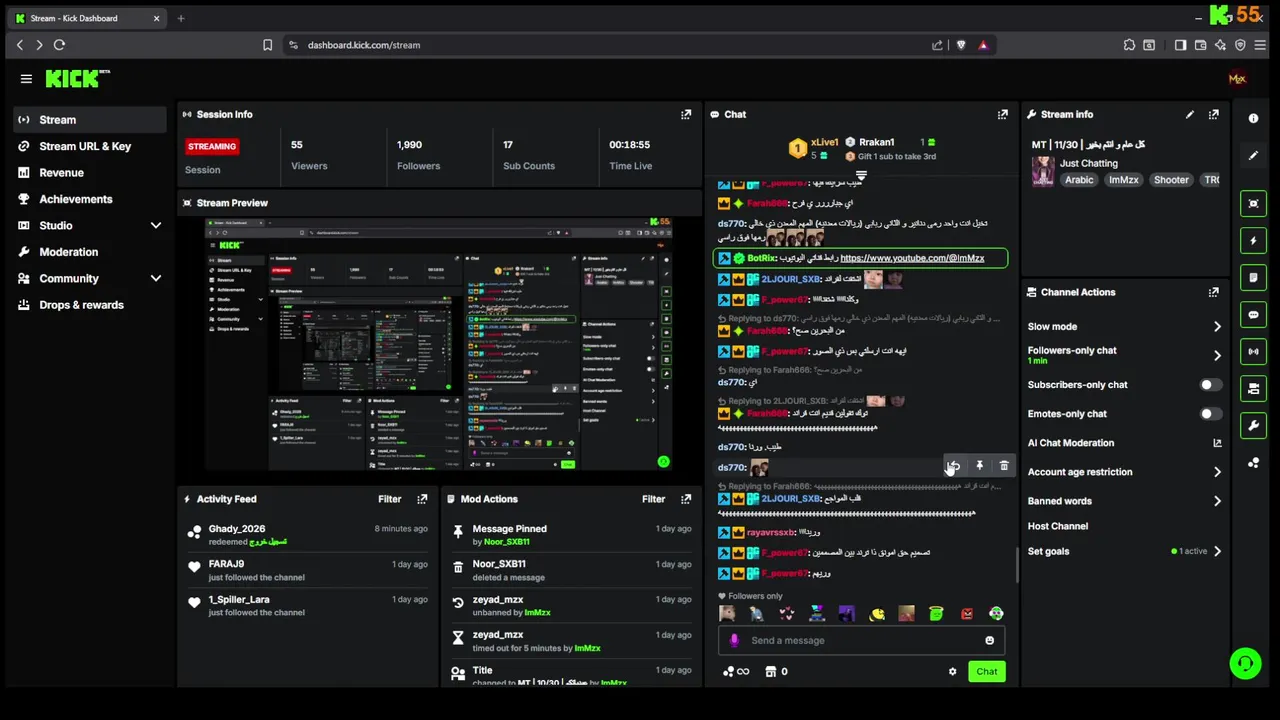Click the pencil icon in the right sidebar
Viewport: 1280px width, 720px height.
point(1253,155)
